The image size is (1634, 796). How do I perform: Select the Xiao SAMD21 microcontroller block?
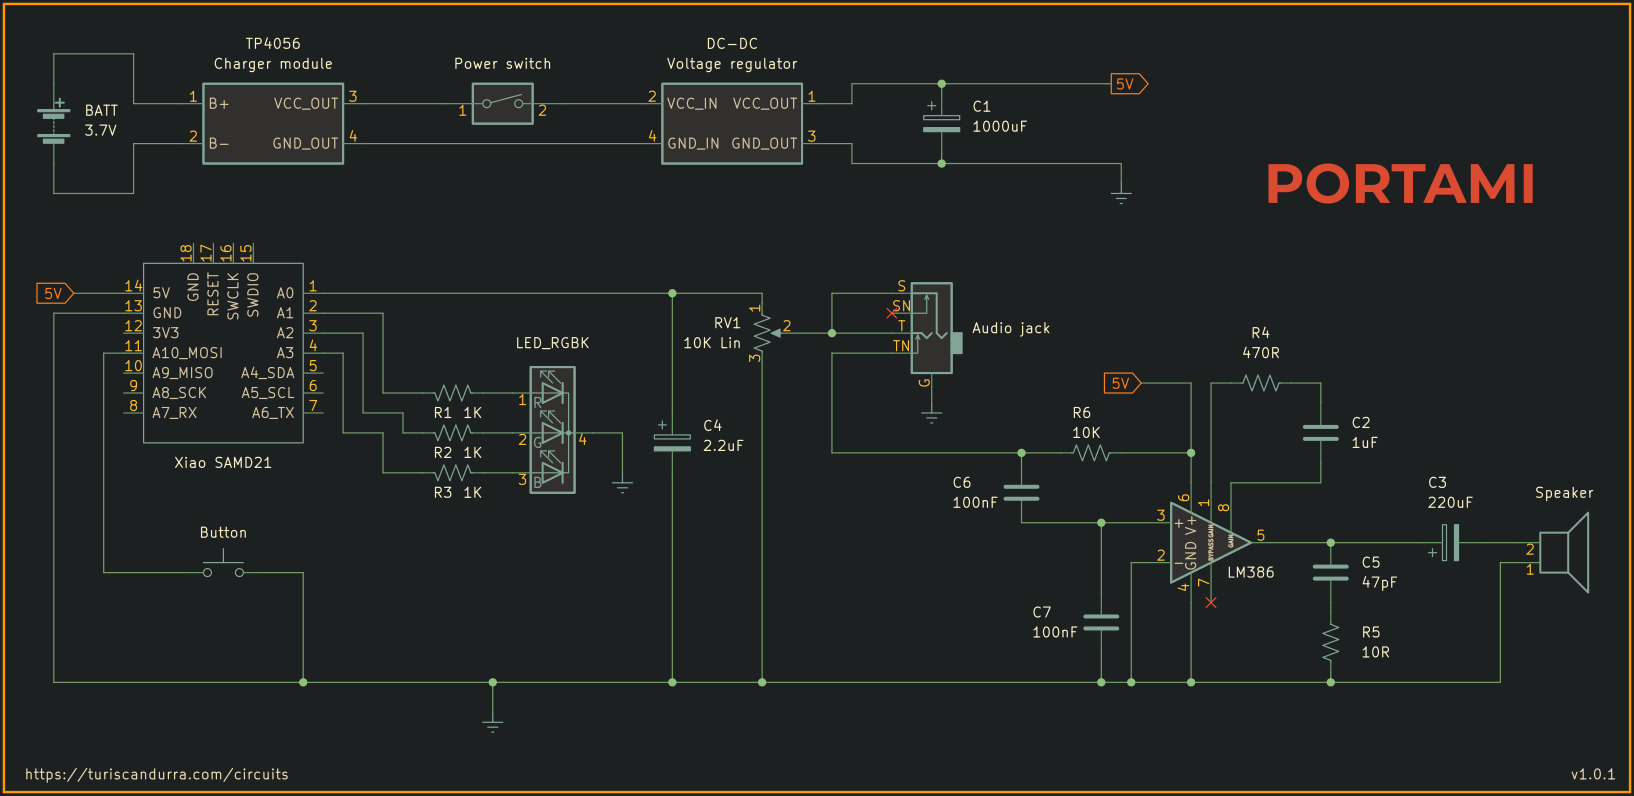tap(223, 353)
